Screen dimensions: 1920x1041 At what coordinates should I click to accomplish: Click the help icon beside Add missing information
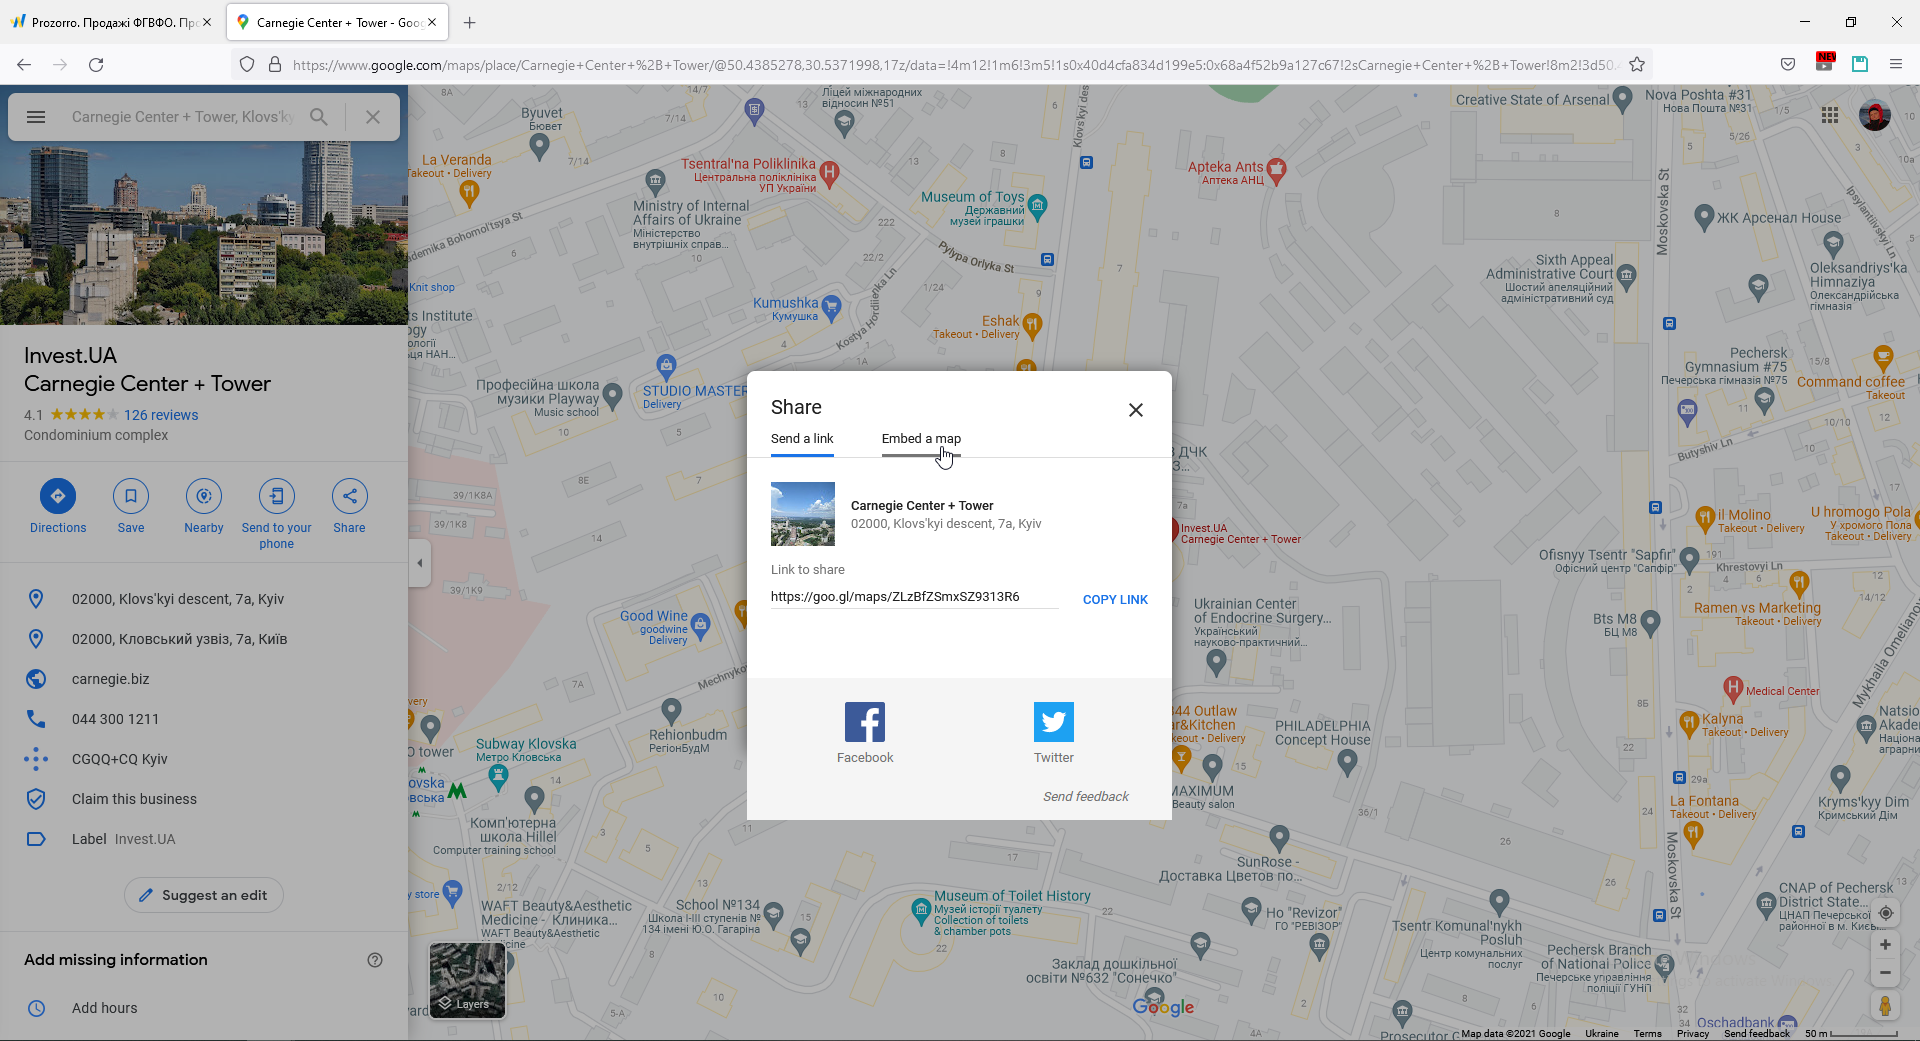tap(375, 960)
